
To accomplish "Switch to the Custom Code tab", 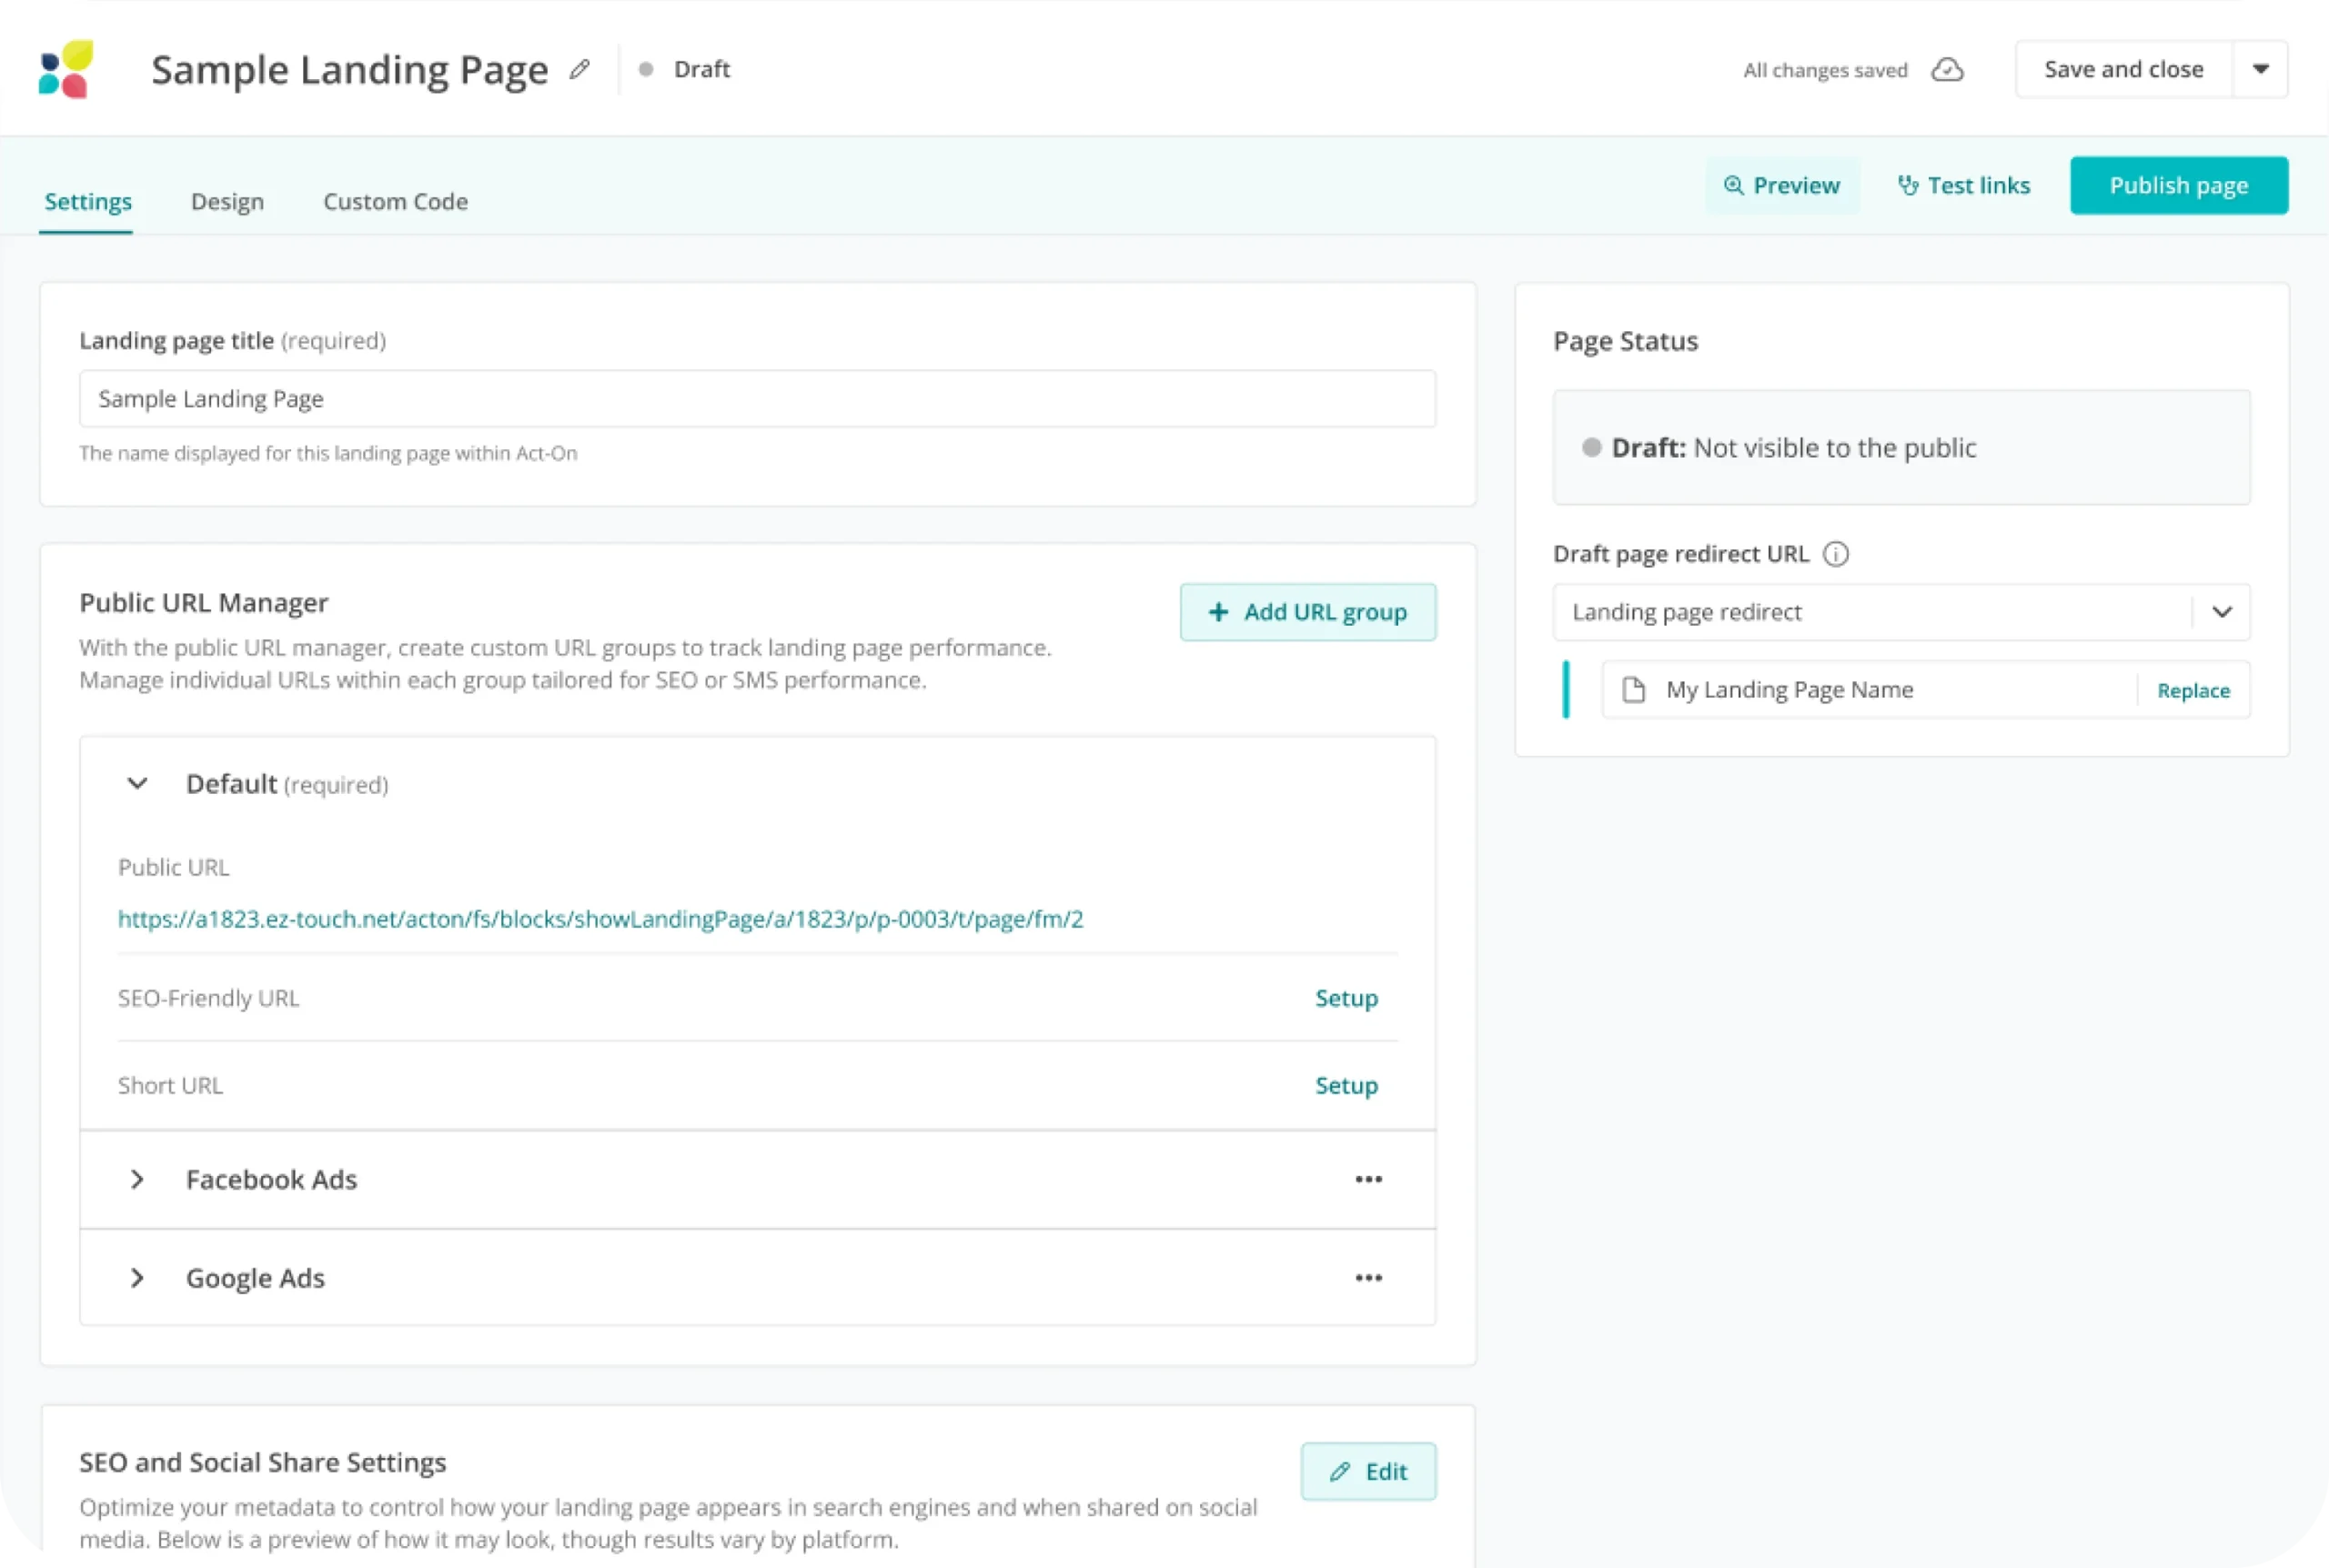I will click(x=395, y=202).
